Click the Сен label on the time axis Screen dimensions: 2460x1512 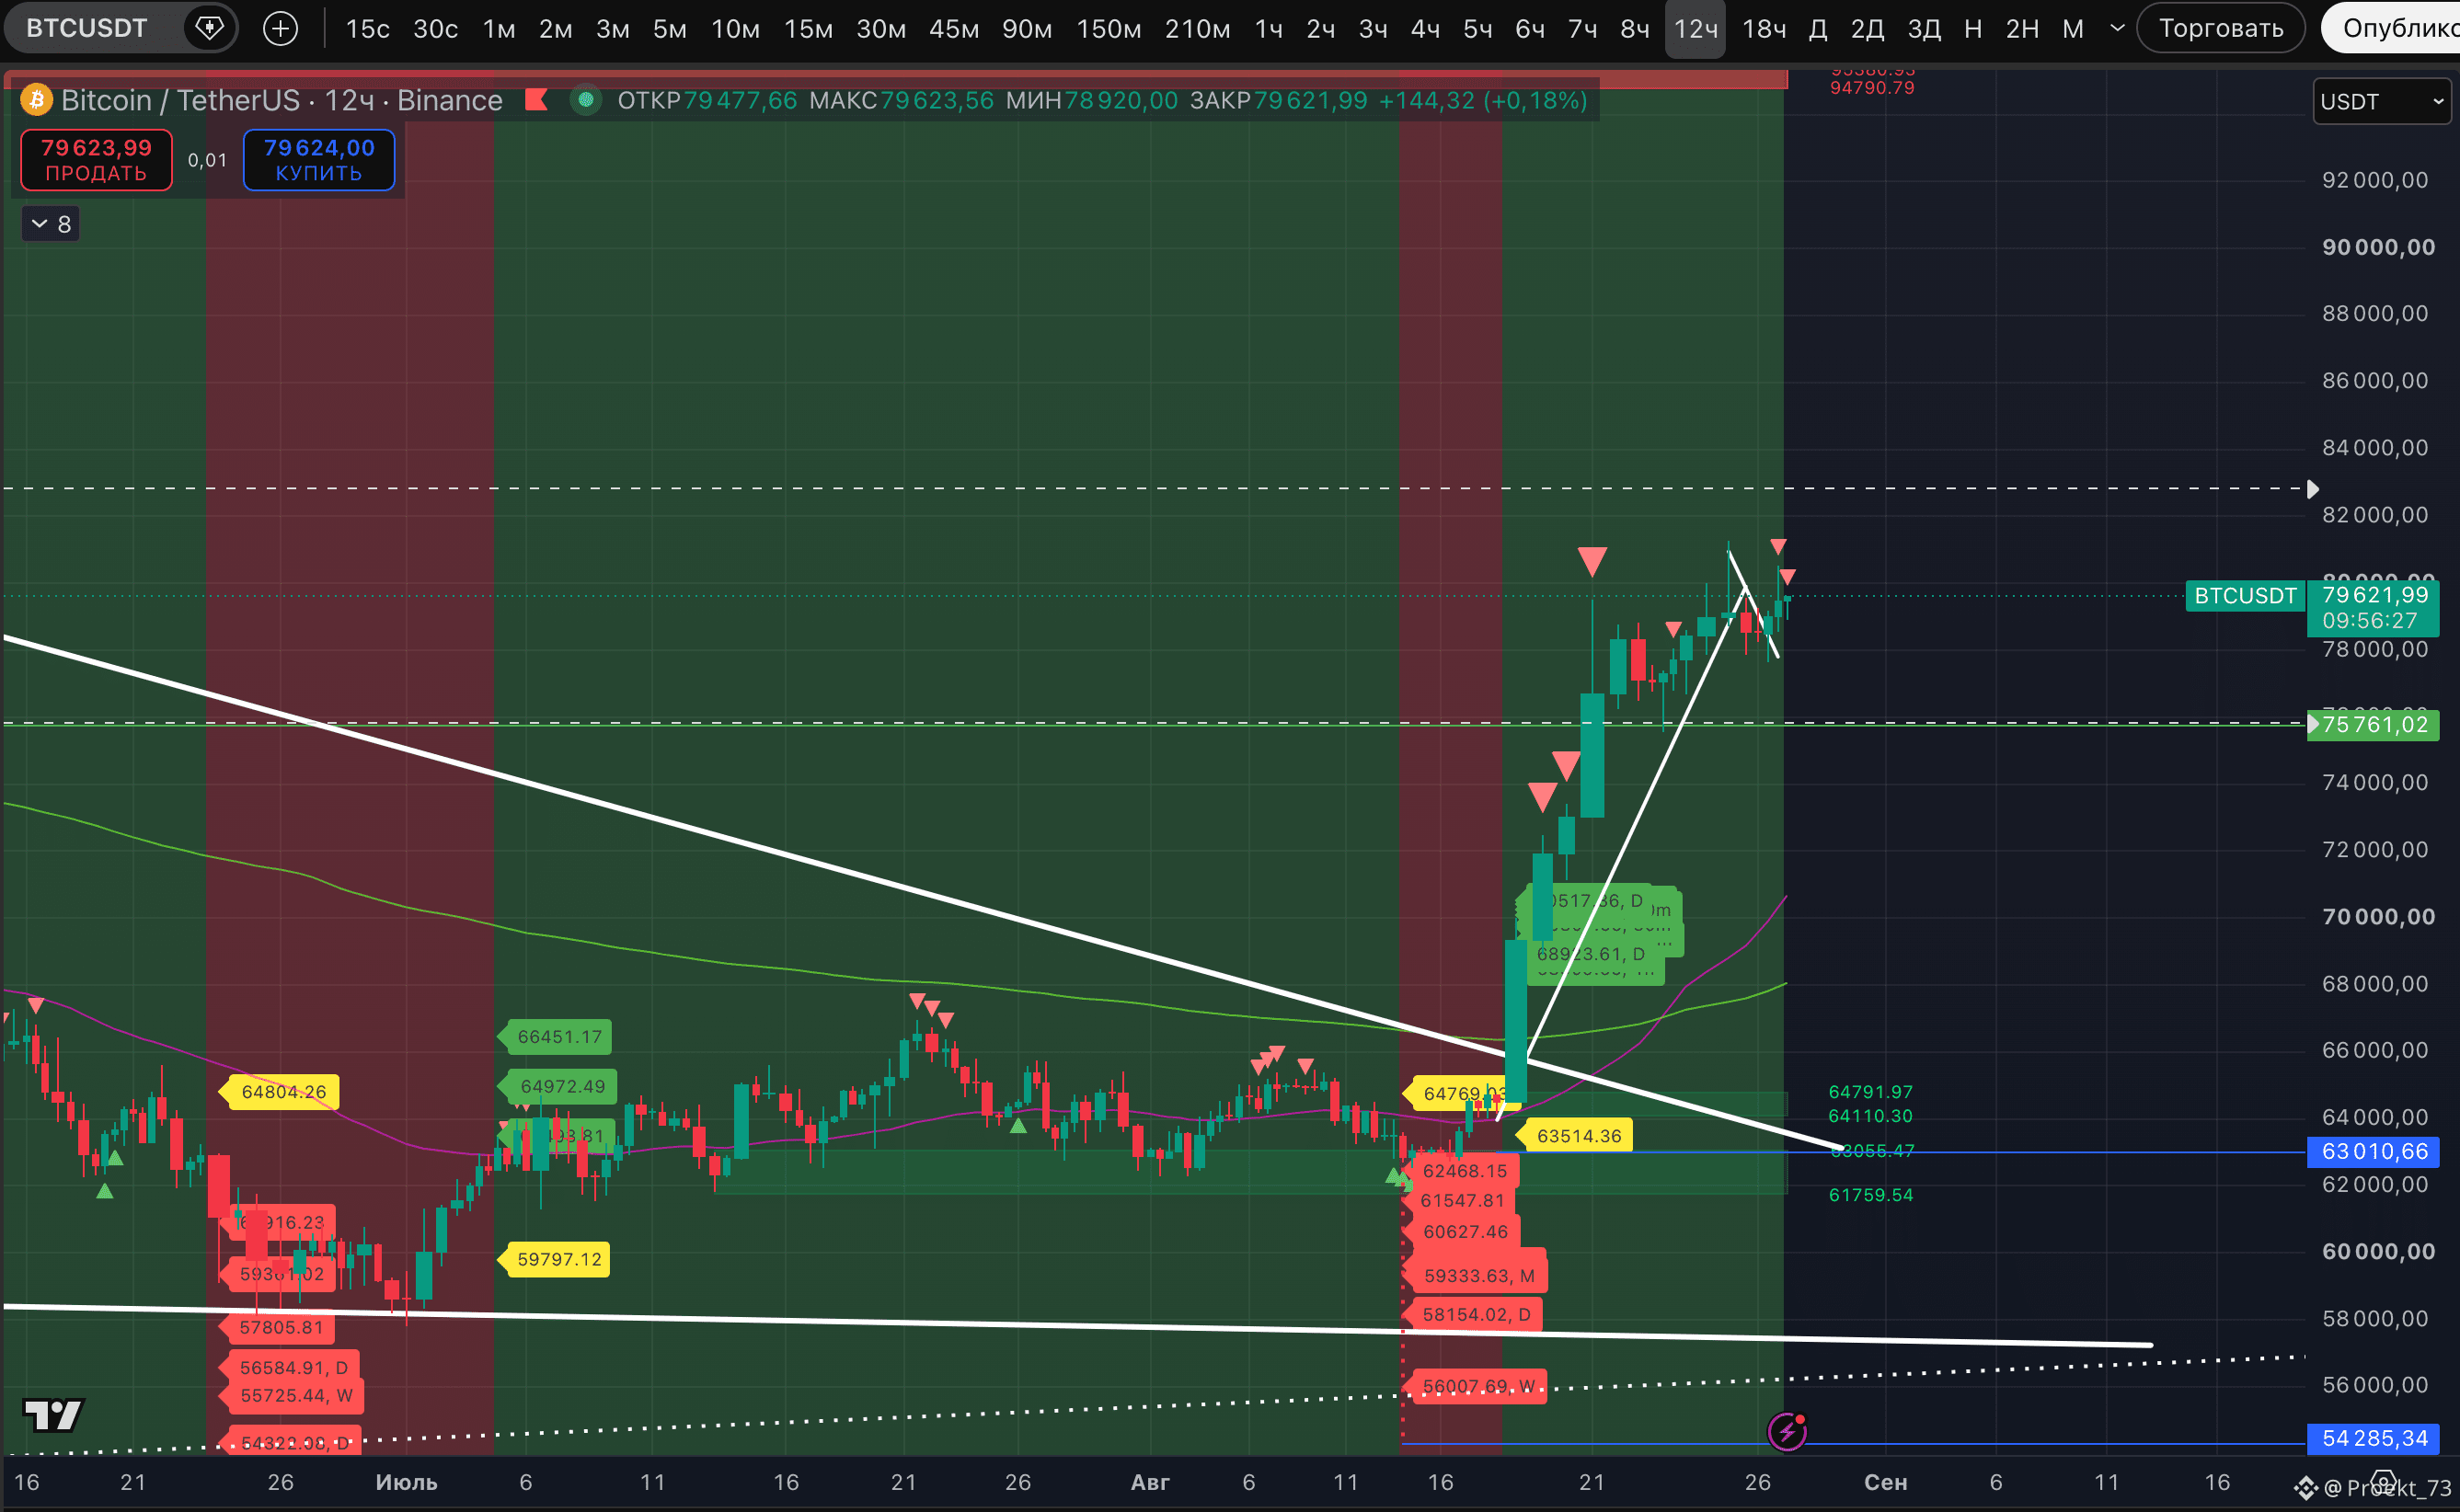(x=1885, y=1482)
